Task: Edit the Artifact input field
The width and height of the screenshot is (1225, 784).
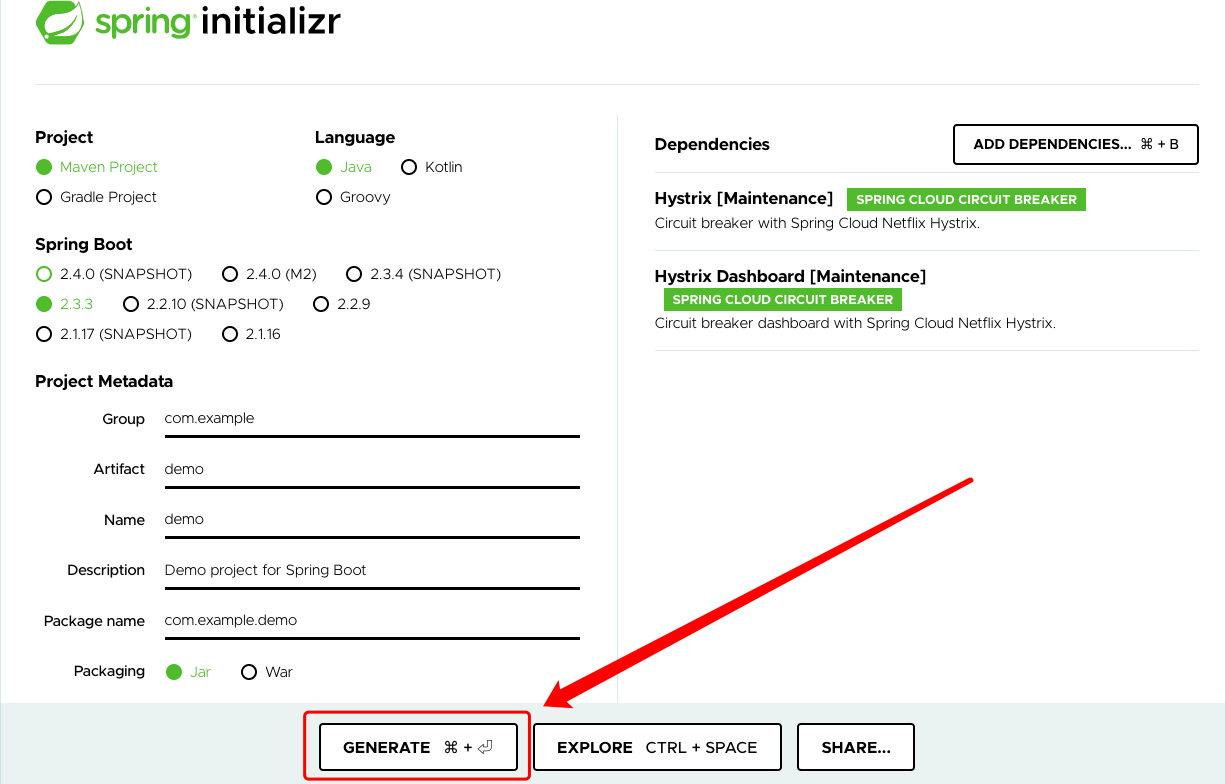Action: pyautogui.click(x=372, y=469)
